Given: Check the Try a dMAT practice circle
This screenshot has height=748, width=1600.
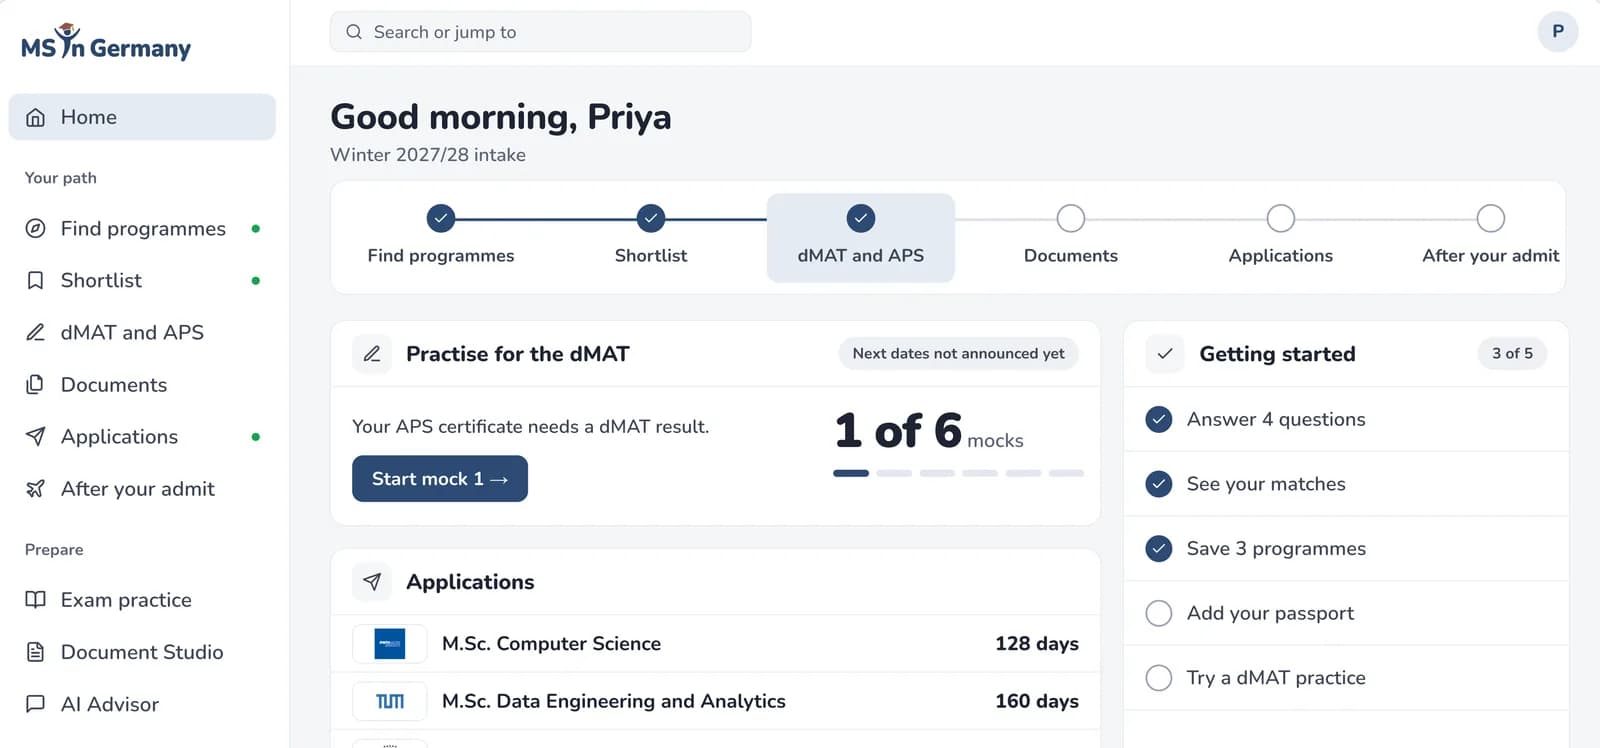Looking at the screenshot, I should click(x=1159, y=678).
